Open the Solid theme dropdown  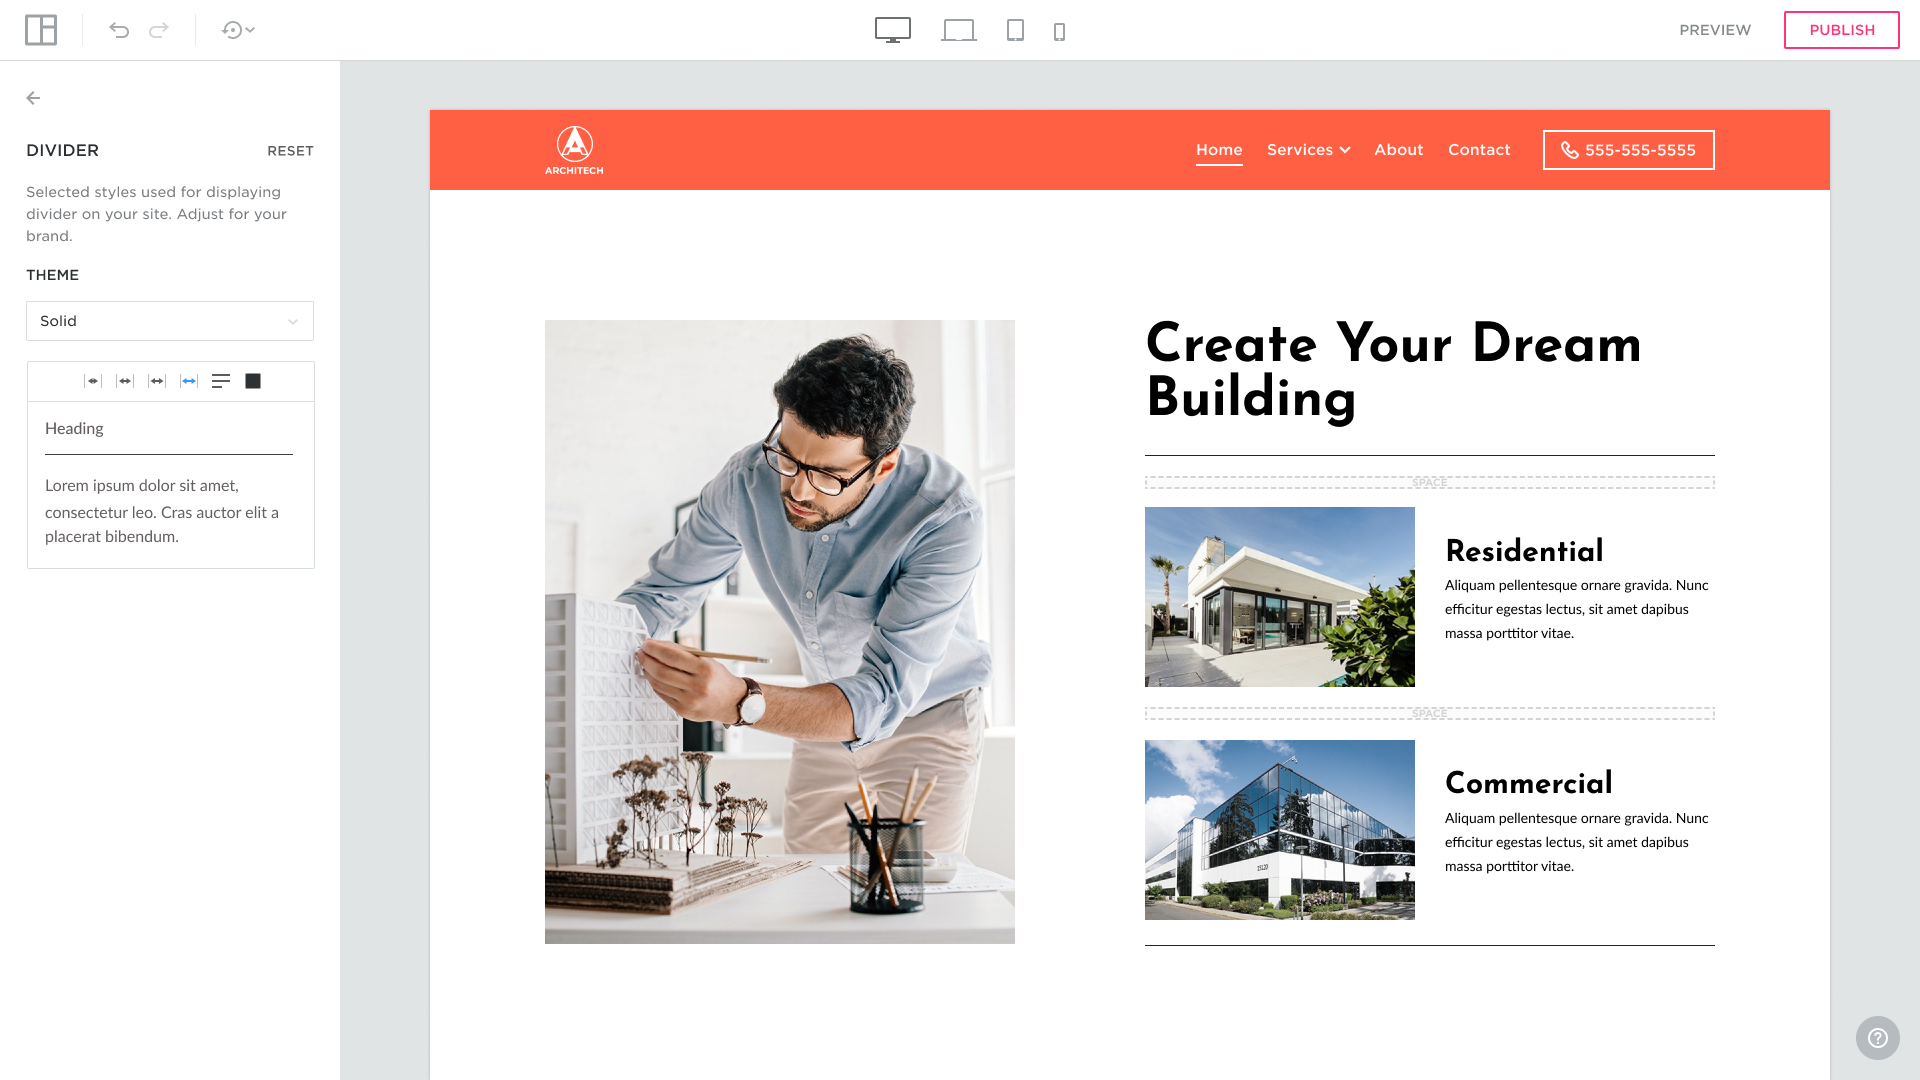170,321
